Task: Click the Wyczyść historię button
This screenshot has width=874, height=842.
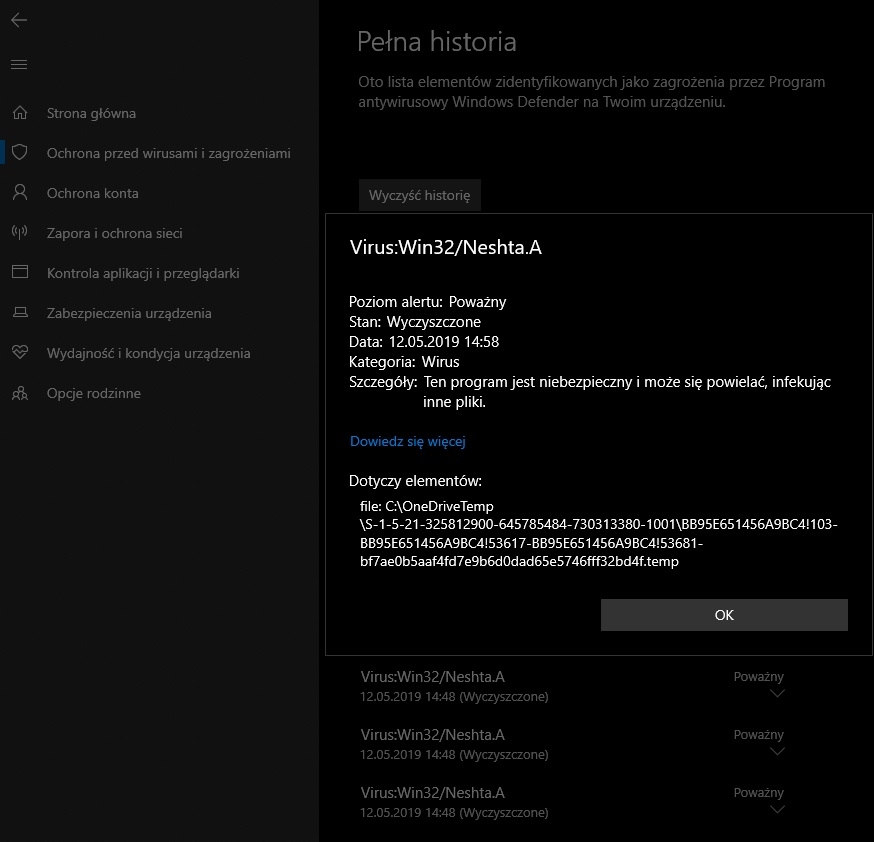Action: pyautogui.click(x=420, y=196)
